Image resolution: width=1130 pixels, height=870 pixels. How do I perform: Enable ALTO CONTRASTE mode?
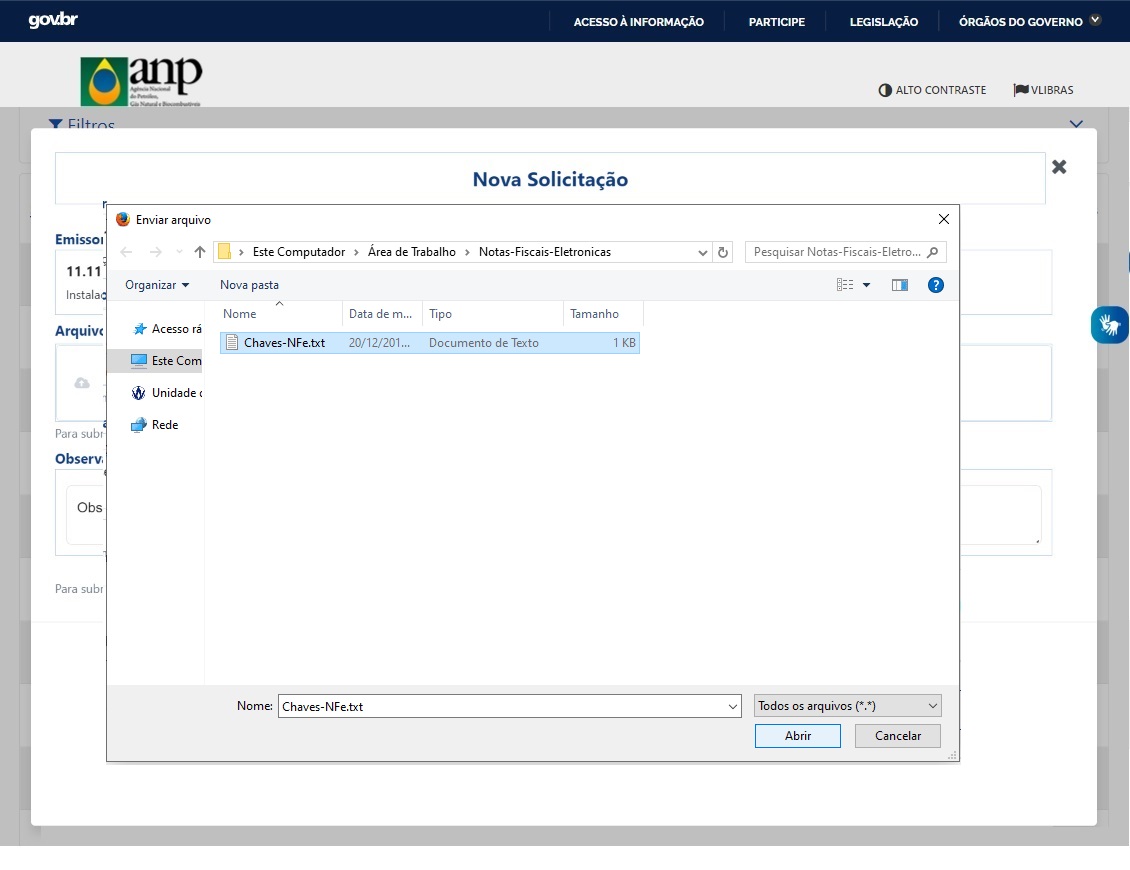pos(932,90)
